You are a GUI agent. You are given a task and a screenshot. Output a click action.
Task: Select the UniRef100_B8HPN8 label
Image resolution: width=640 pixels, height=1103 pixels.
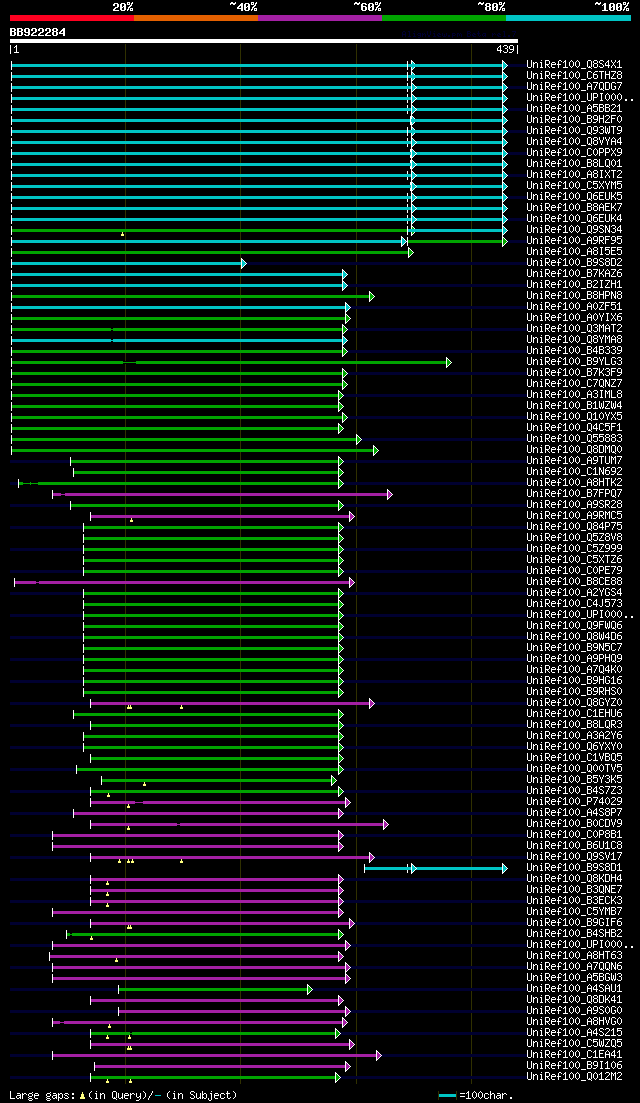574,295
